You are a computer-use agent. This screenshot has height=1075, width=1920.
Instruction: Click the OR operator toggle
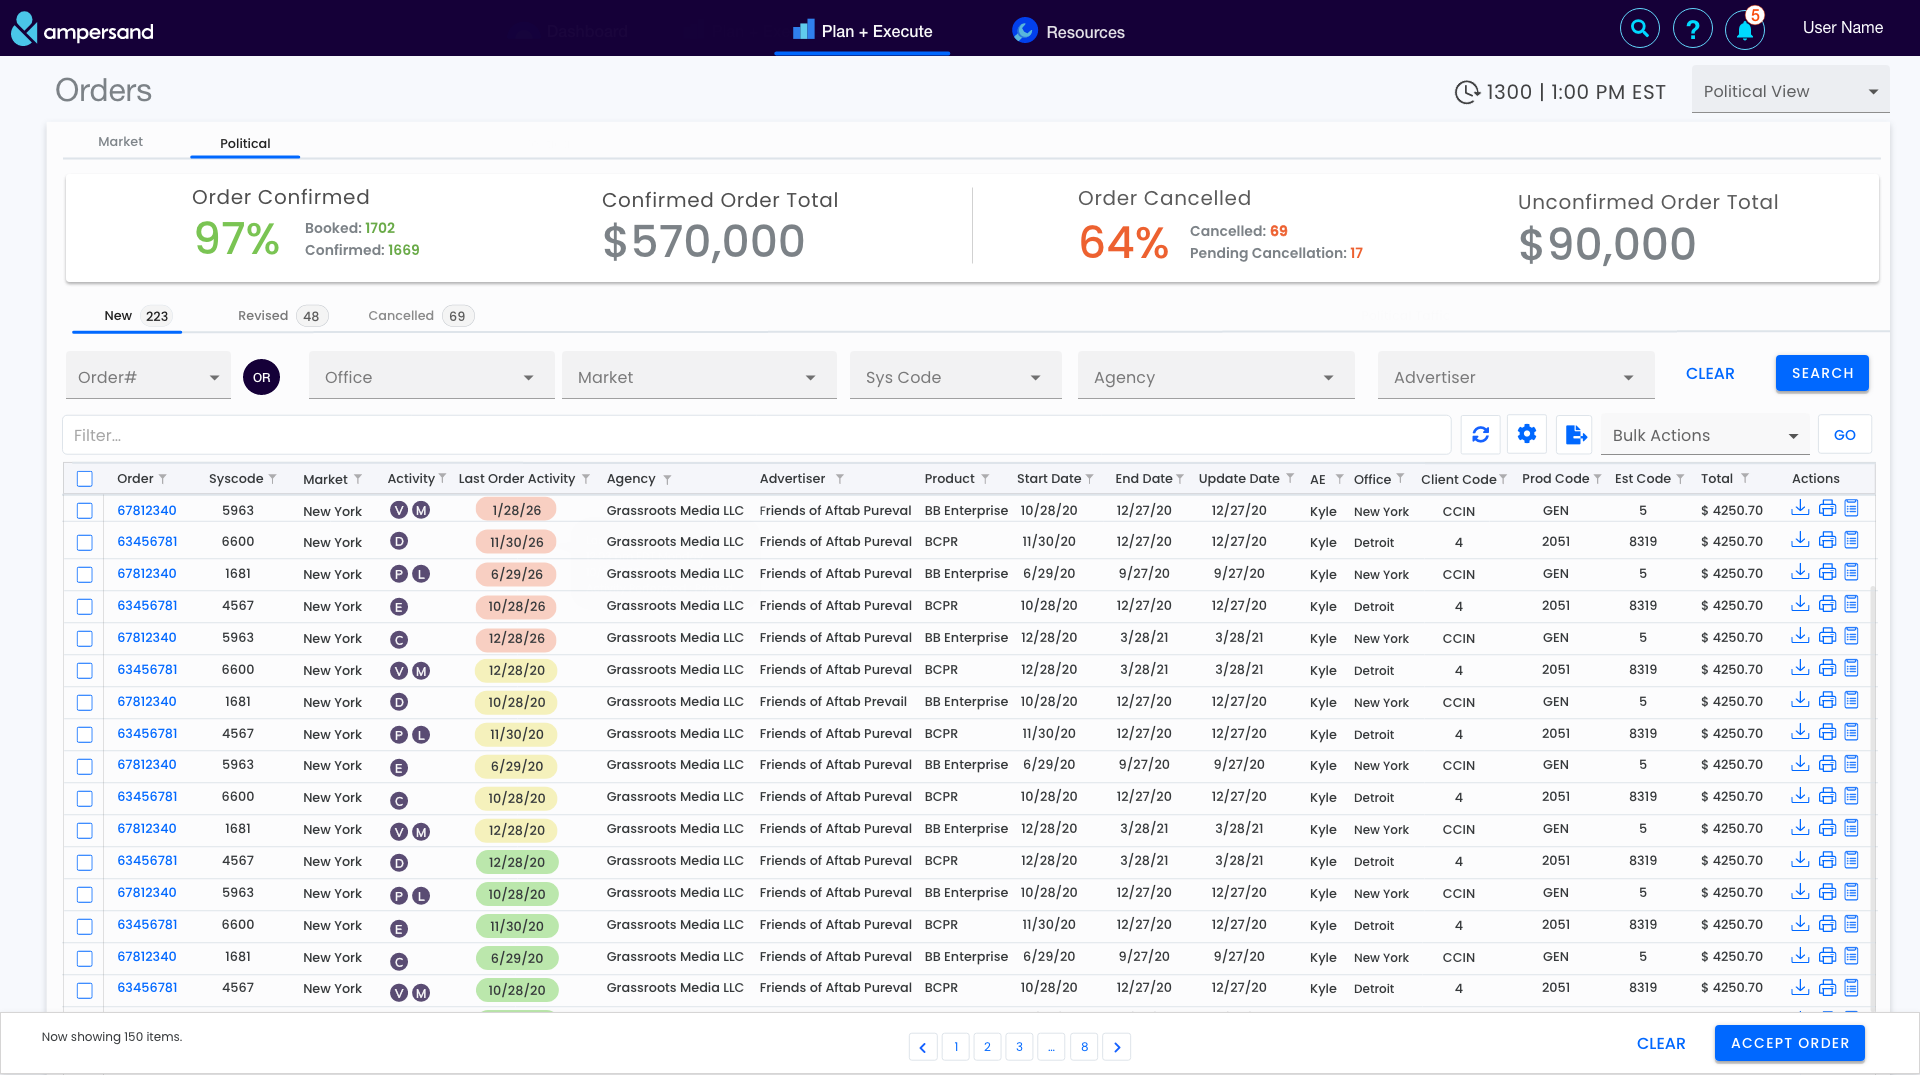tap(262, 377)
